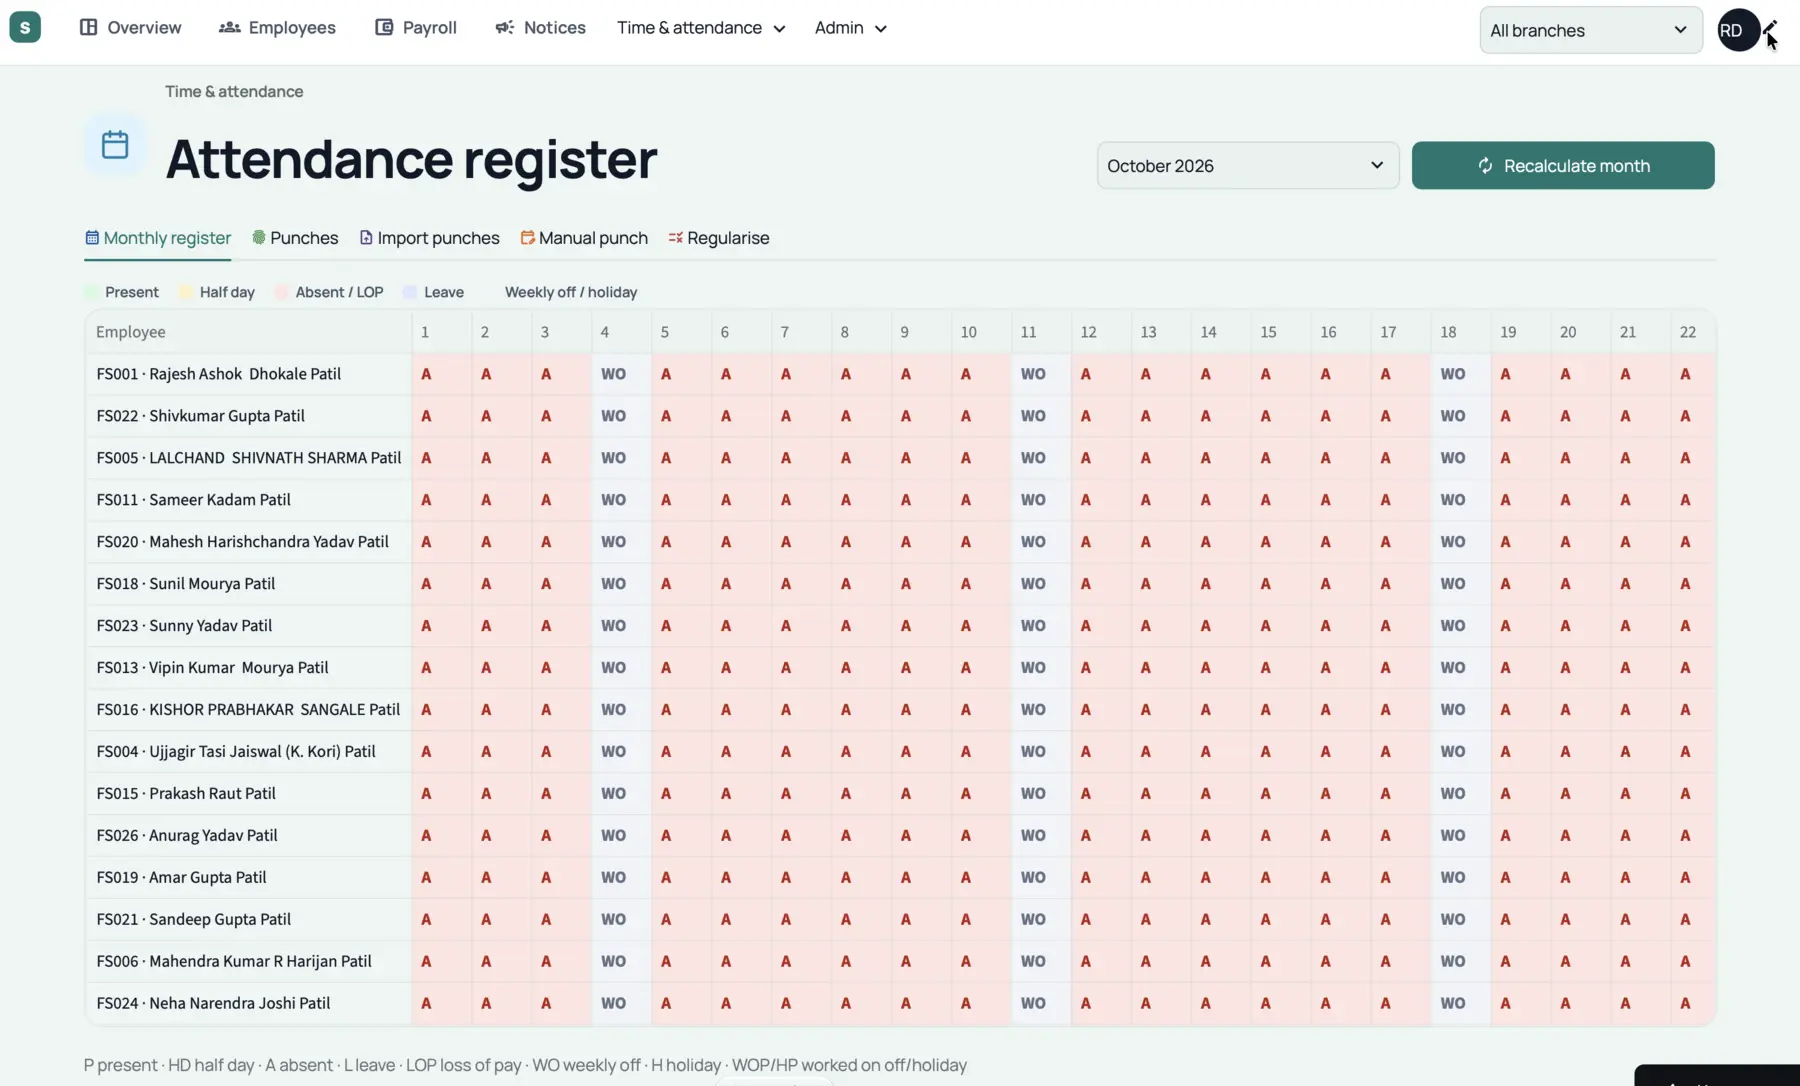Screen dimensions: 1800x1086
Task: Go to the Employees section
Action: coord(277,27)
